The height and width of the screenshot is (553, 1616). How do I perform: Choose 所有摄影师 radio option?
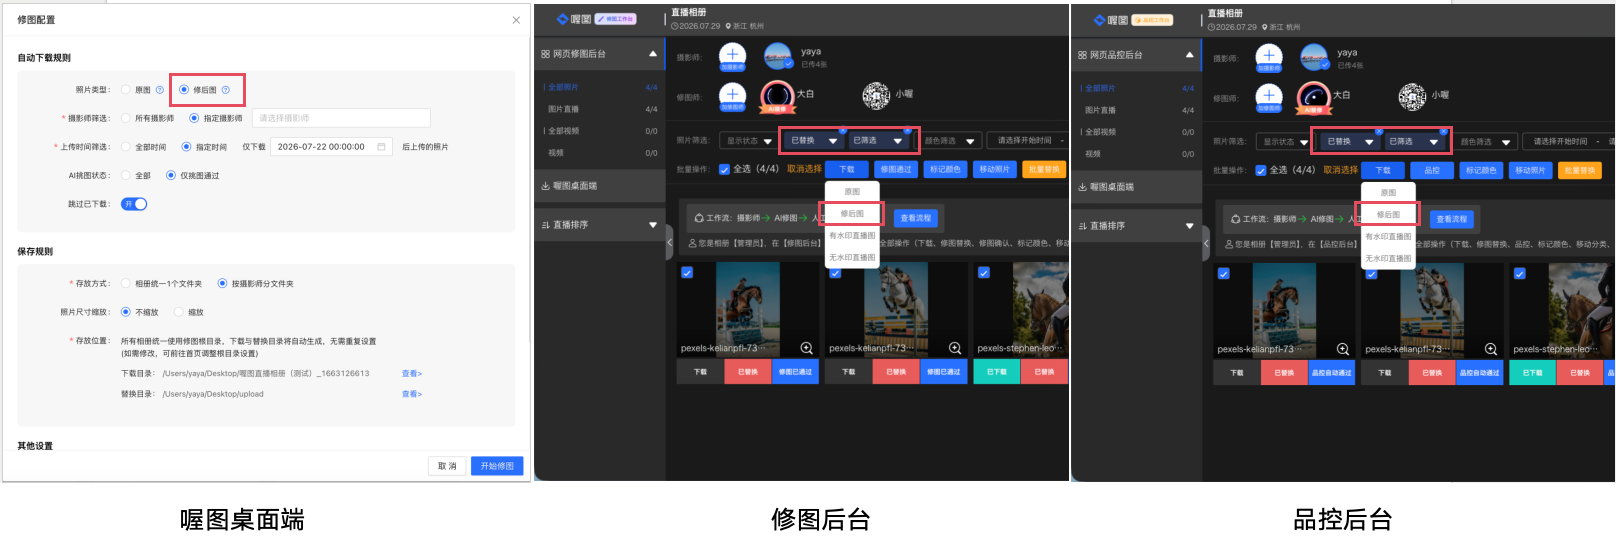[x=126, y=118]
